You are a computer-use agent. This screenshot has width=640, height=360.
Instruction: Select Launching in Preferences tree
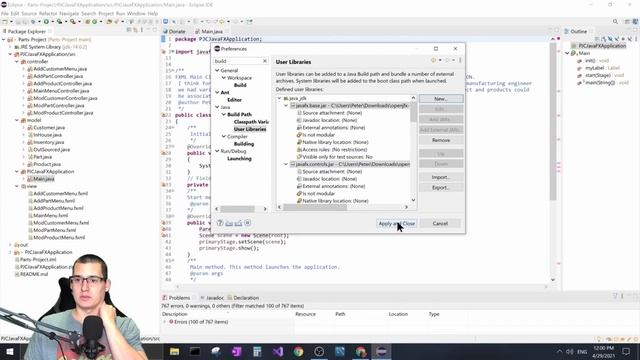point(239,158)
